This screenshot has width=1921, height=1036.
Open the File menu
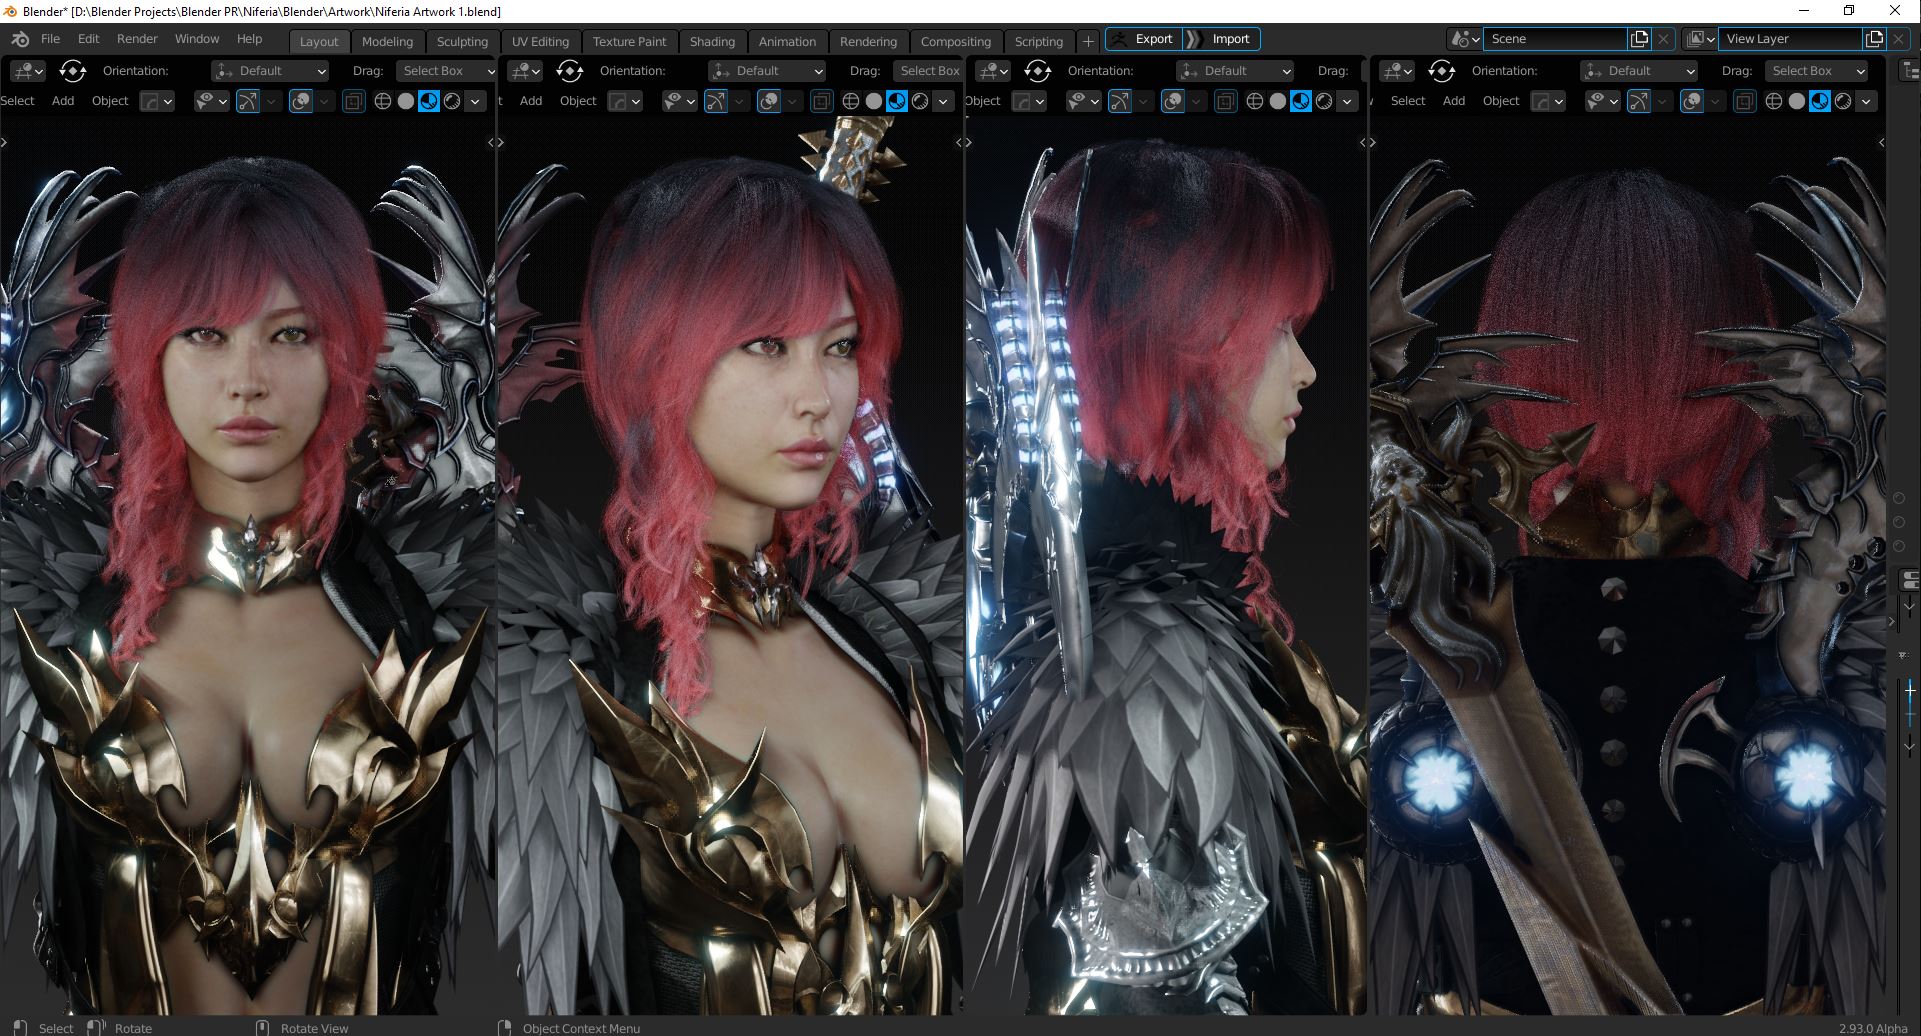[50, 39]
